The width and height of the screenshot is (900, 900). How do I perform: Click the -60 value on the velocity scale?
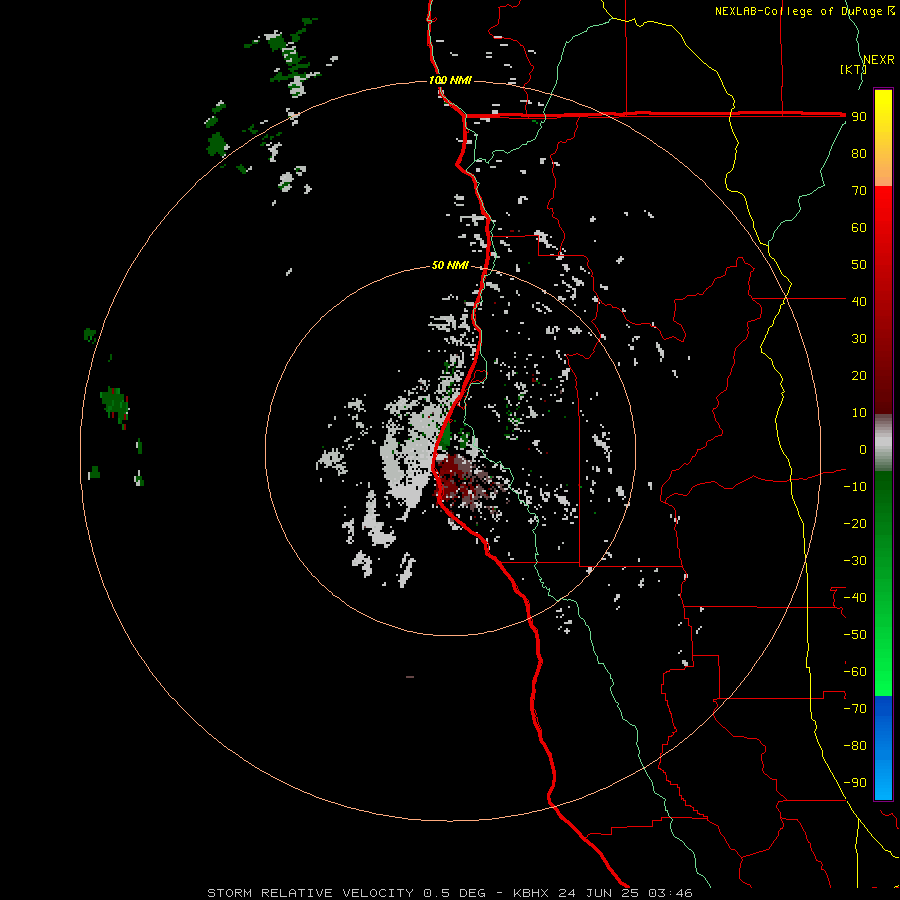(855, 672)
